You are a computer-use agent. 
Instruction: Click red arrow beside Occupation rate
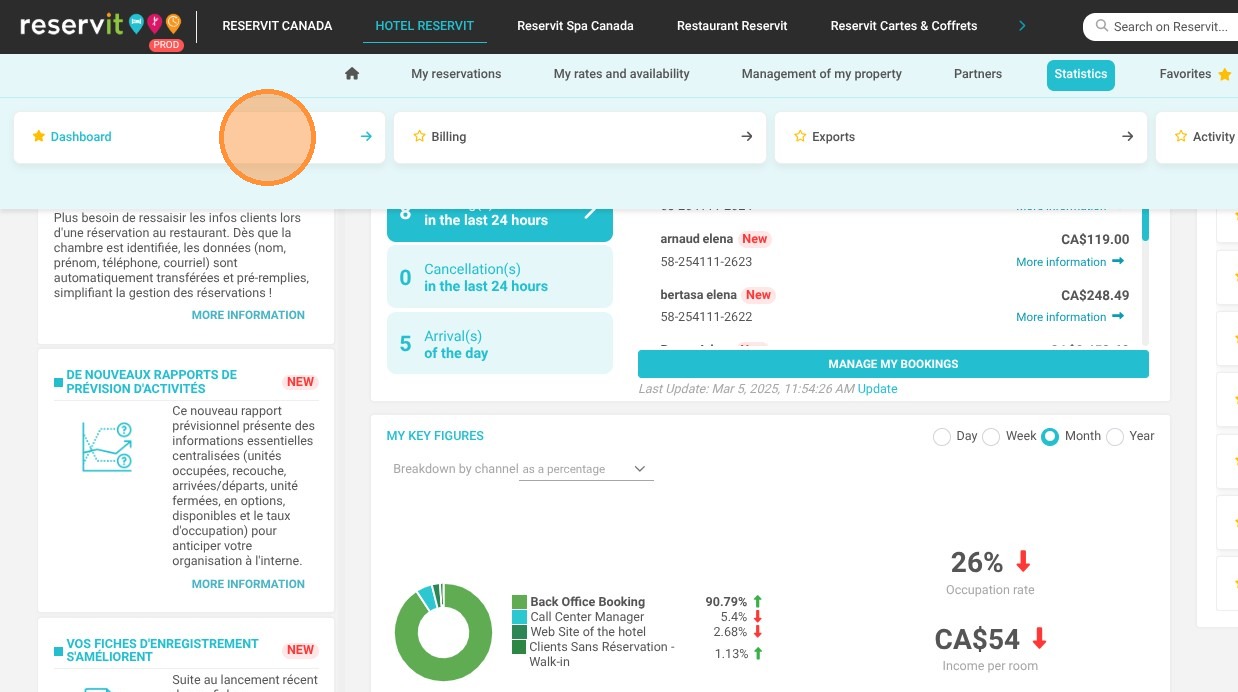[x=1023, y=561]
